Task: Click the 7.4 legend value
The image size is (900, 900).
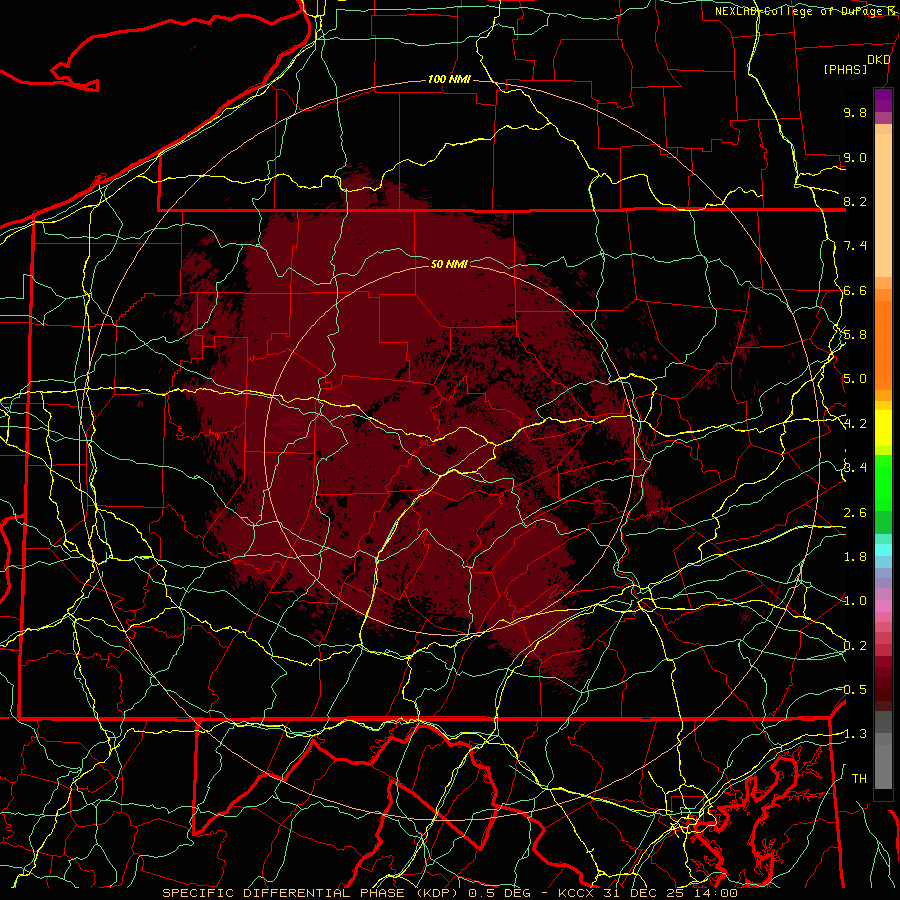Action: [x=855, y=246]
